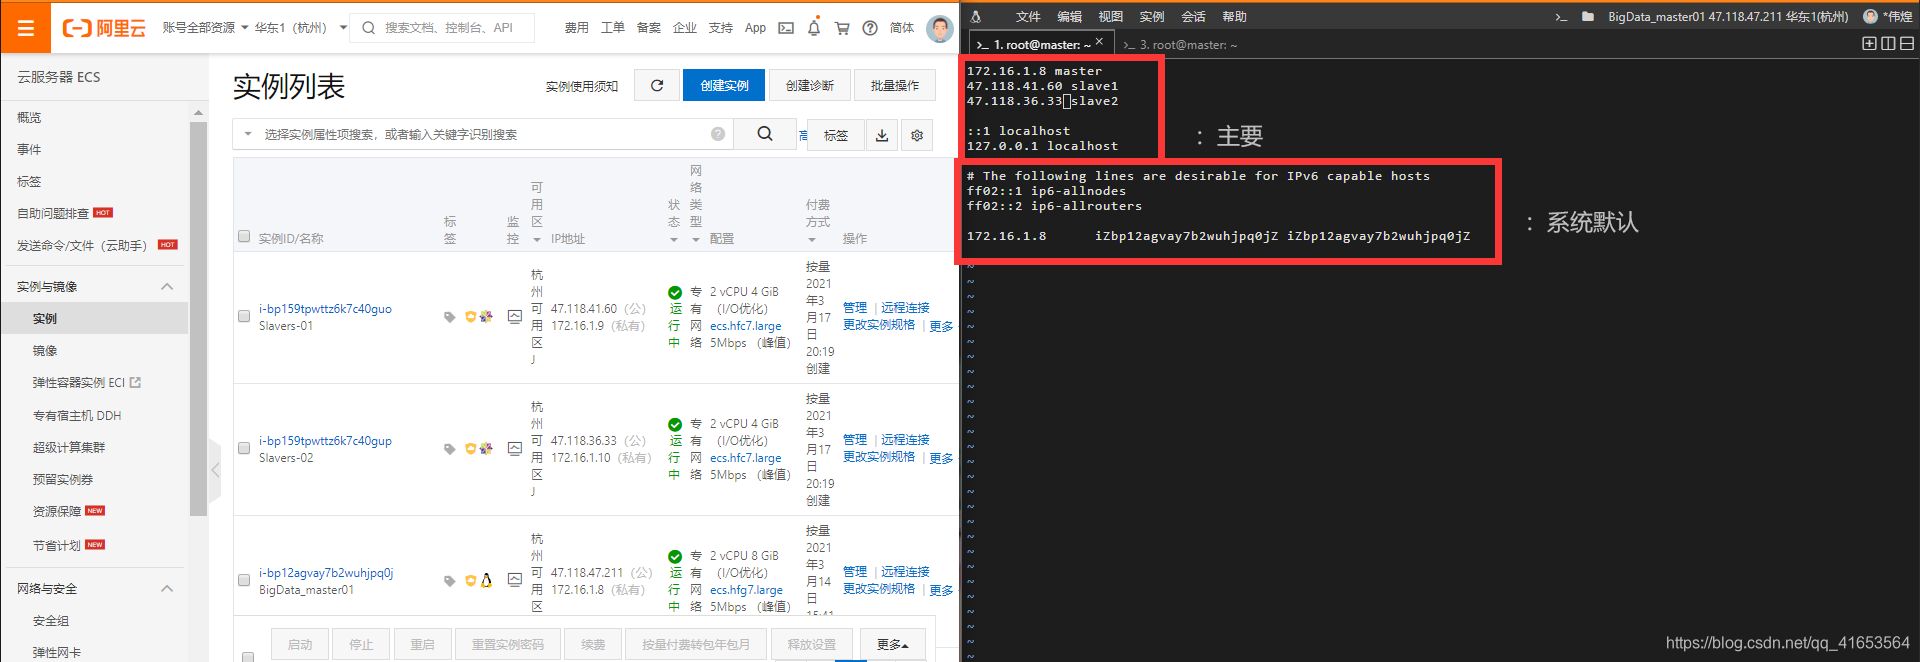Click the monitor icon of BigData_master01
1920x662 pixels.
(514, 580)
